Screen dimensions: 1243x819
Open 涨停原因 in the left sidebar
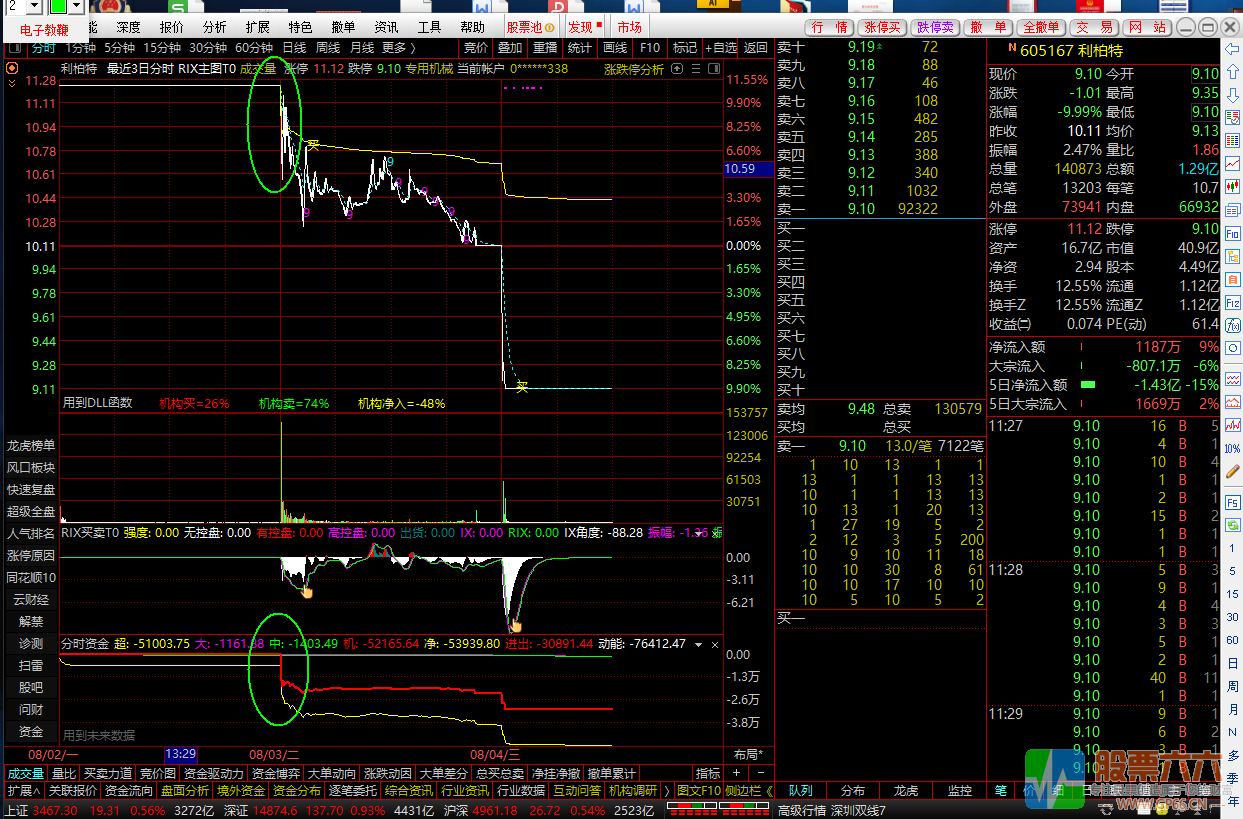pyautogui.click(x=31, y=555)
